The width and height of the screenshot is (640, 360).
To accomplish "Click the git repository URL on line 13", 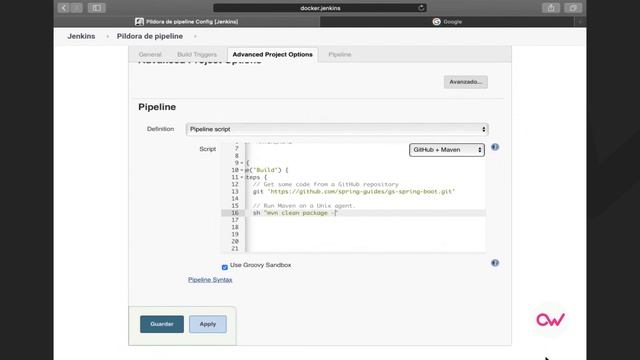I will (x=361, y=191).
